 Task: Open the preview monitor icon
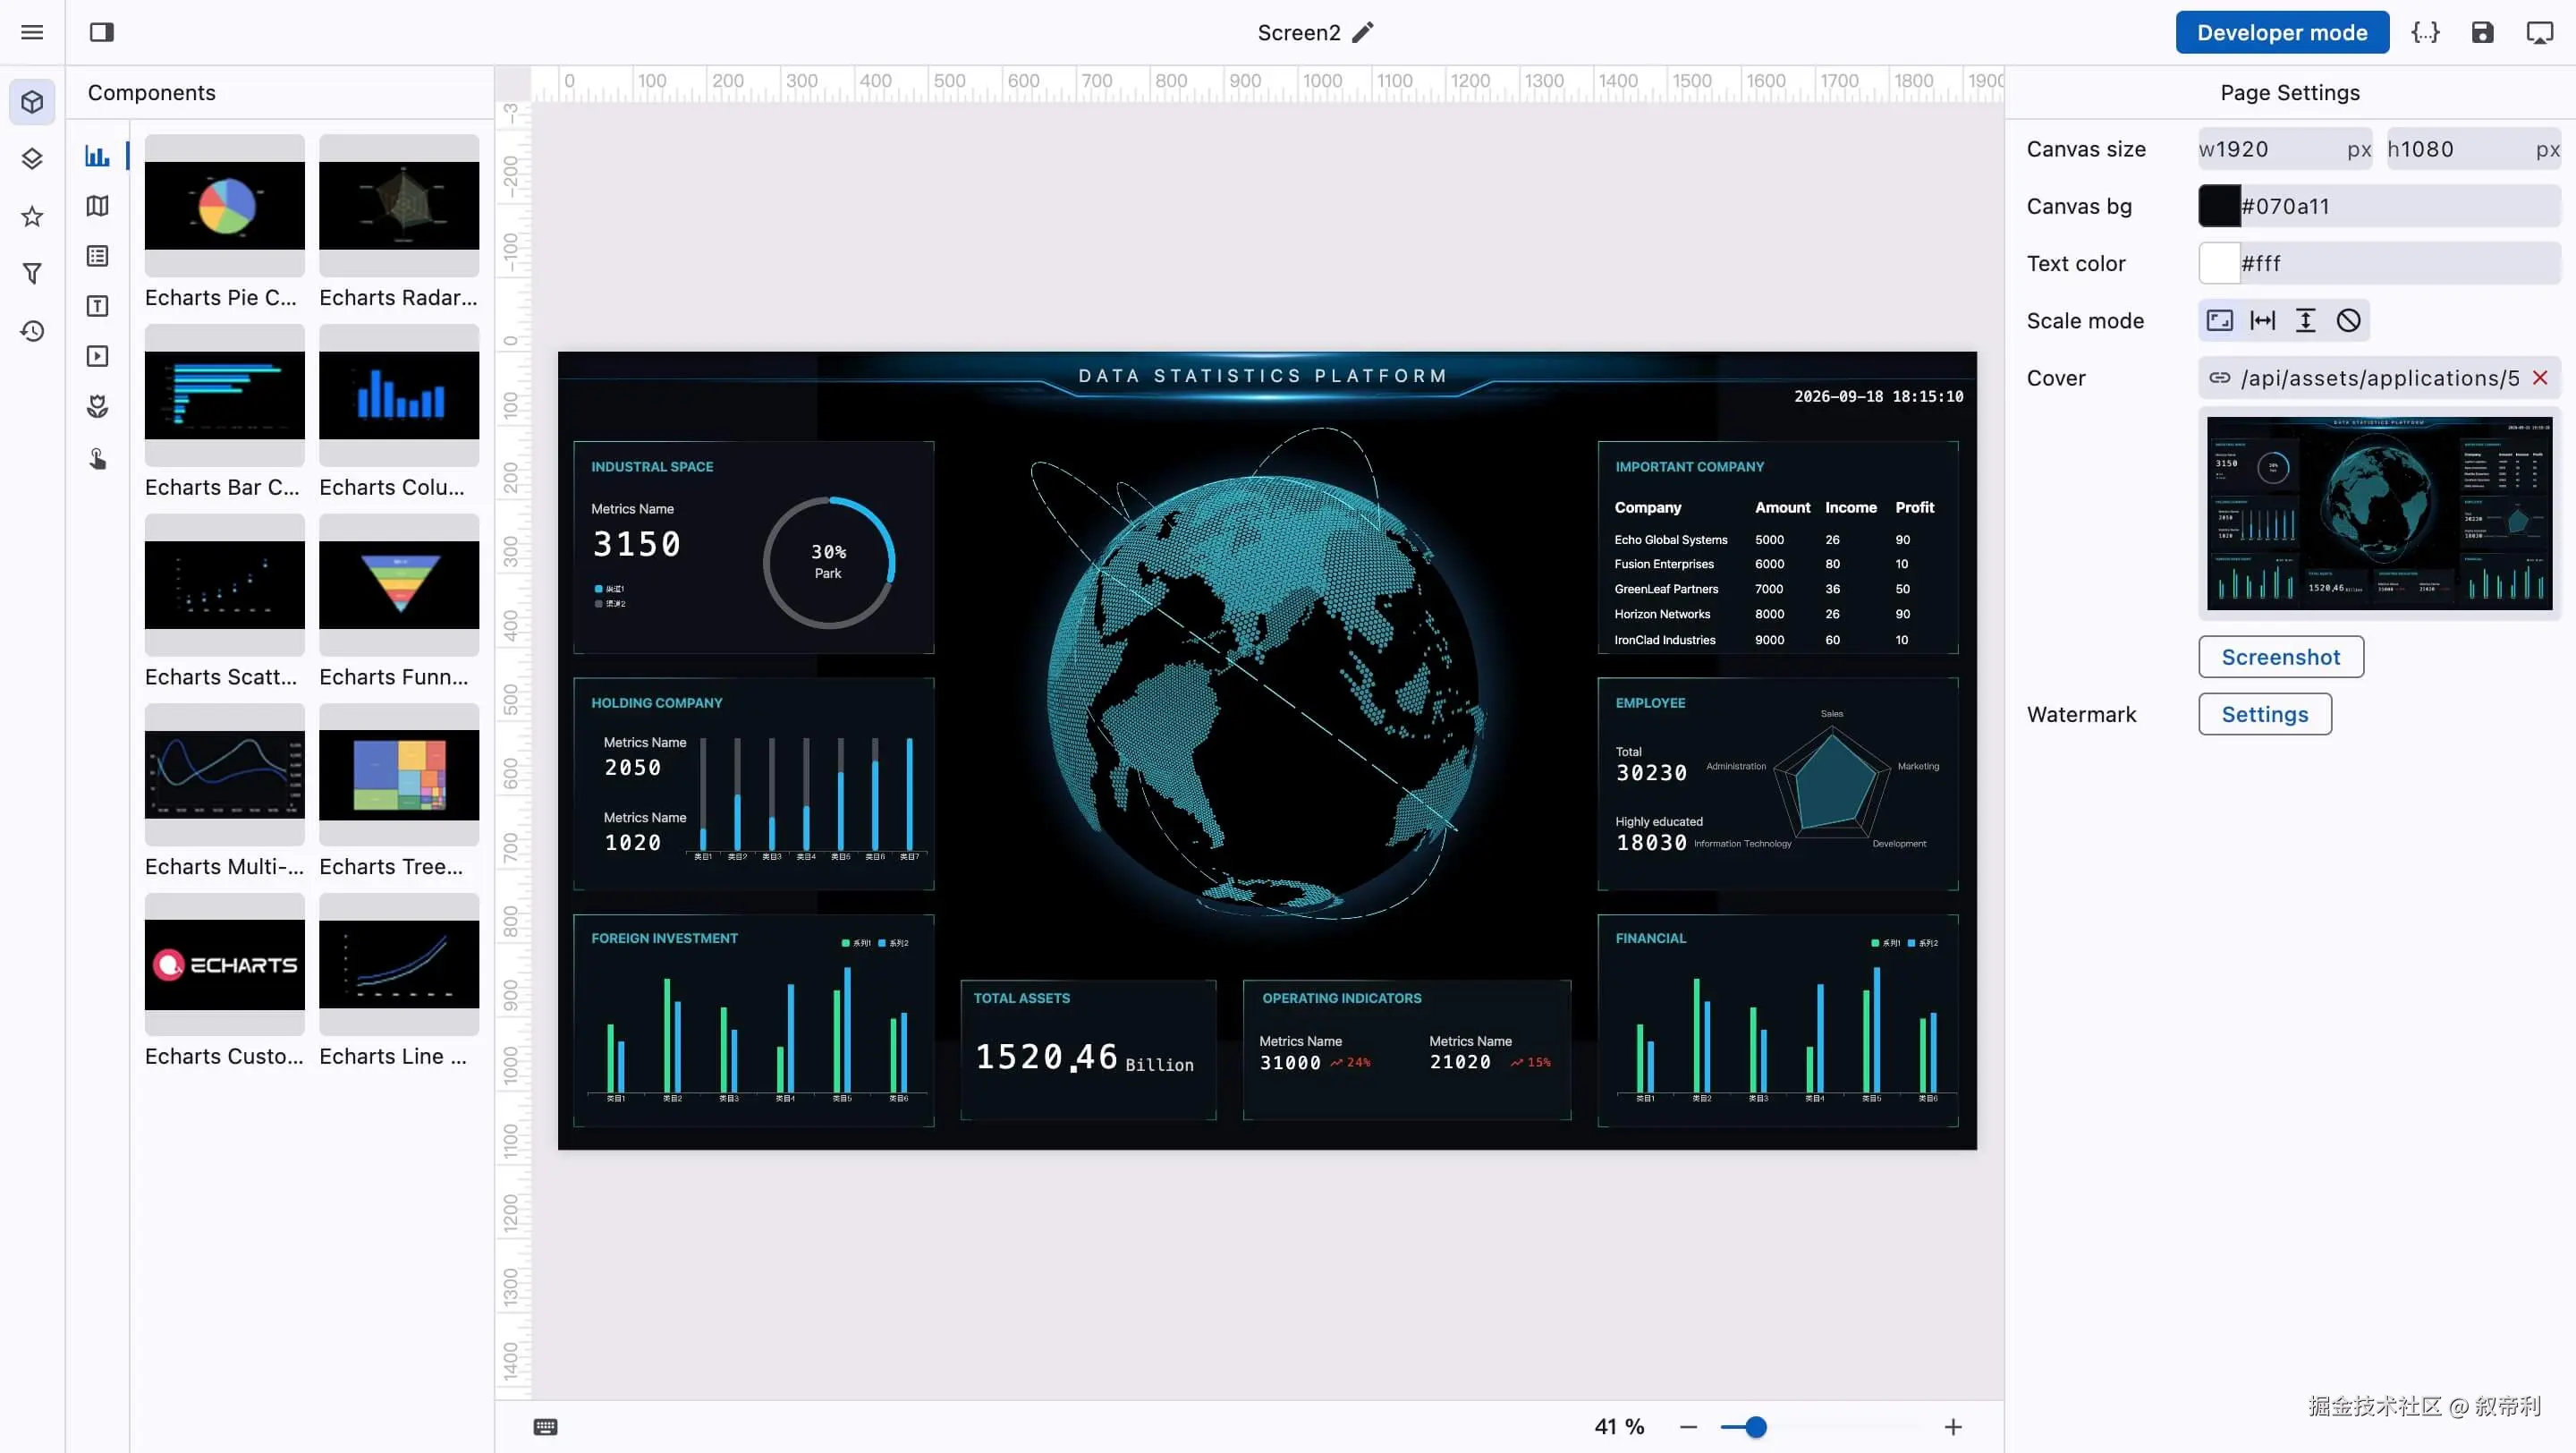point(2540,32)
